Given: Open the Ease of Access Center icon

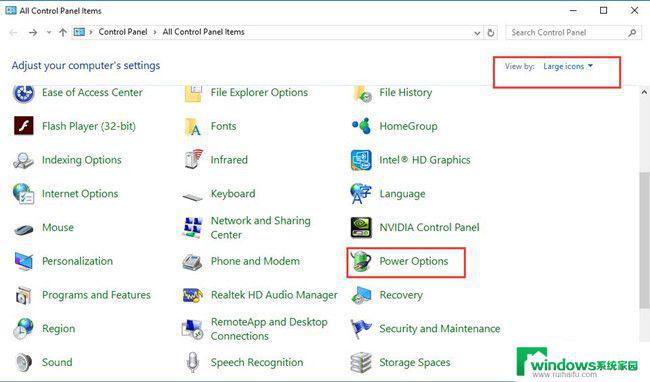Looking at the screenshot, I should [x=24, y=93].
